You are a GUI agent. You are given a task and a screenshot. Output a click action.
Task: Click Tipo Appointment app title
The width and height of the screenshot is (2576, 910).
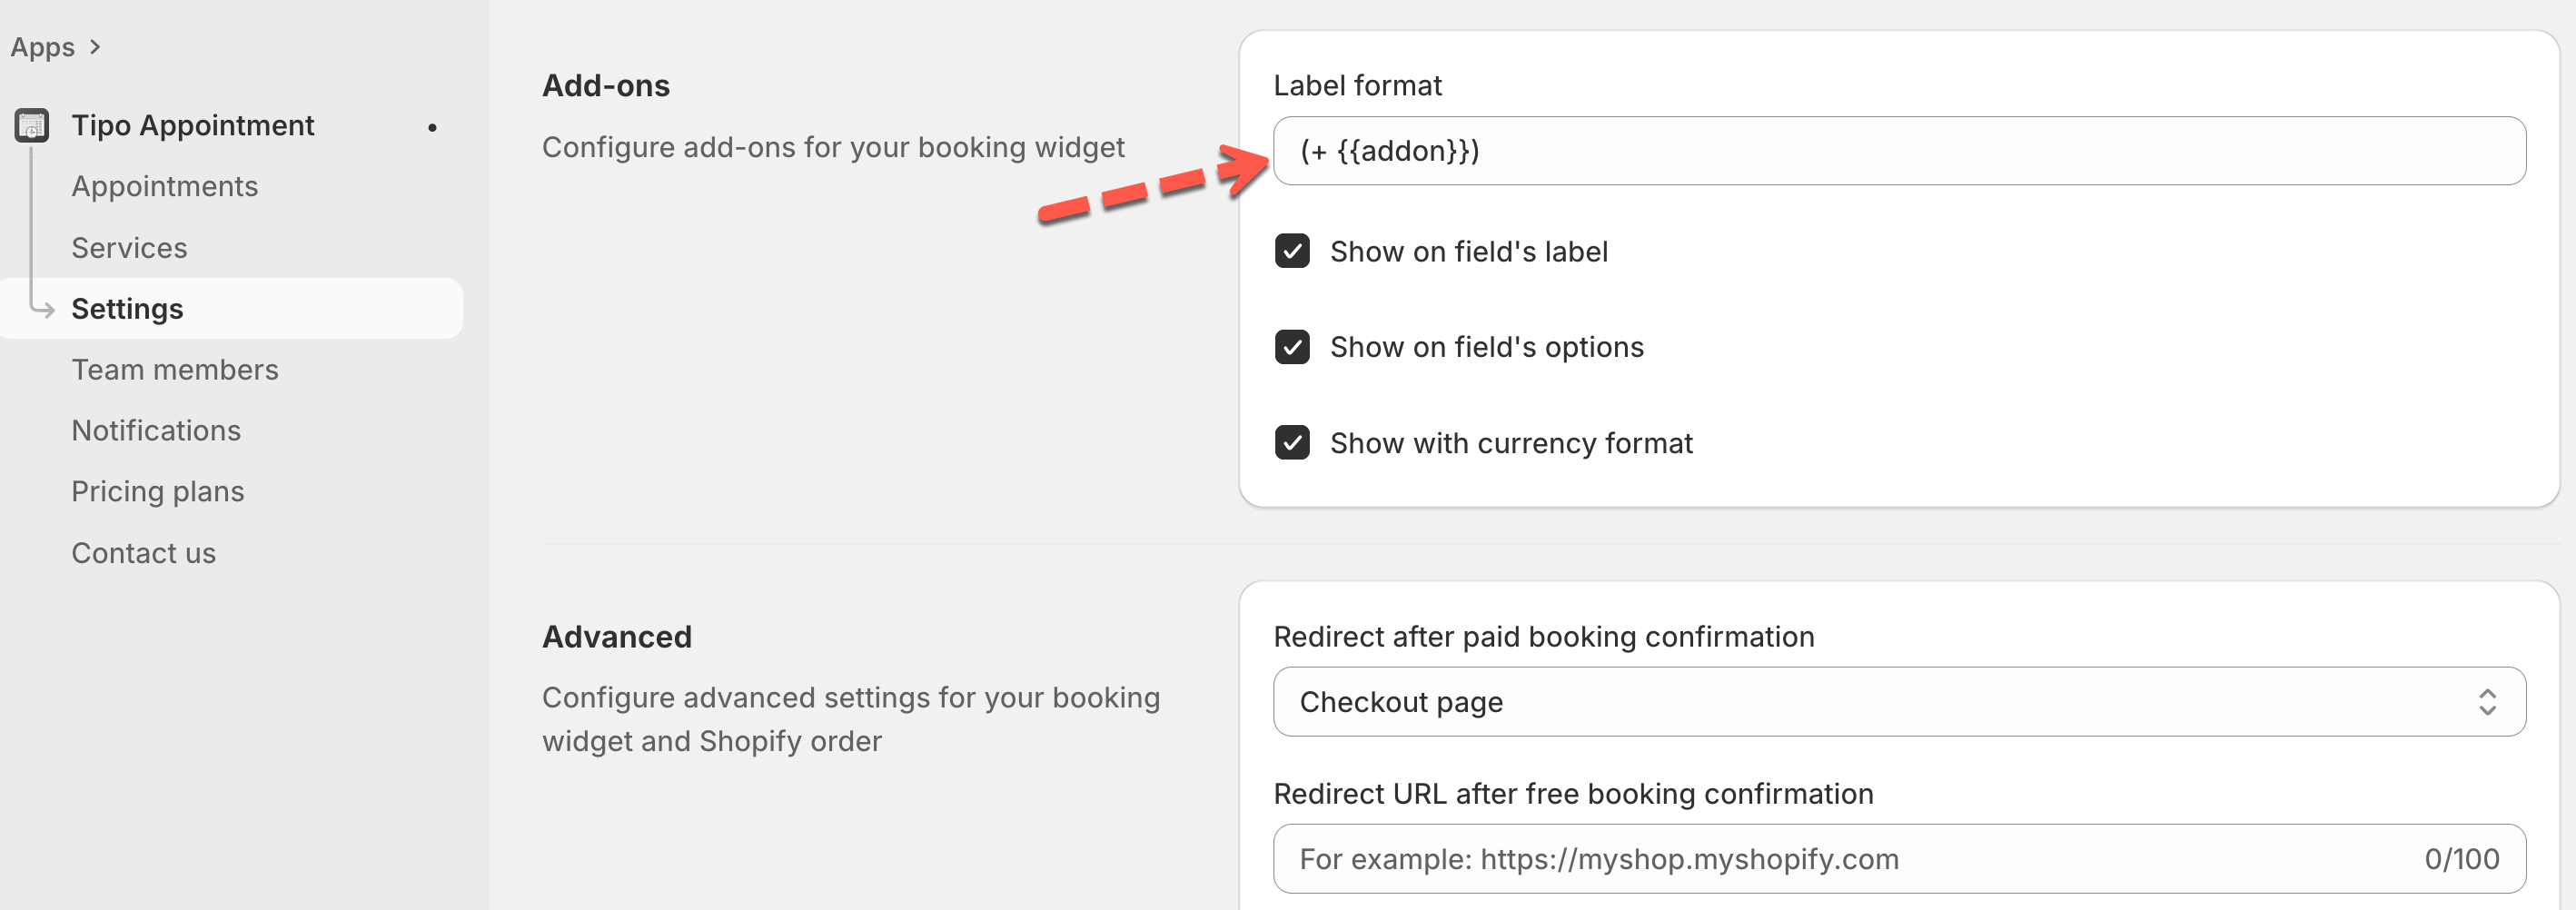[x=192, y=126]
